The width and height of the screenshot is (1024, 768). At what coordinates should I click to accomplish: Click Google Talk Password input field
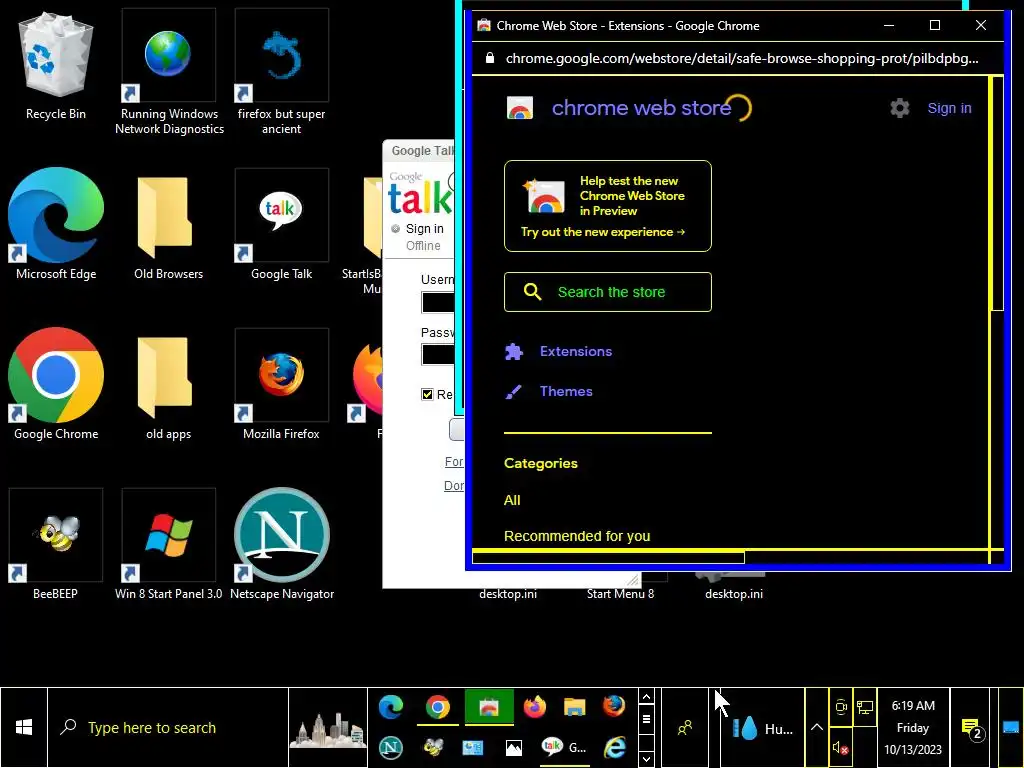click(438, 355)
